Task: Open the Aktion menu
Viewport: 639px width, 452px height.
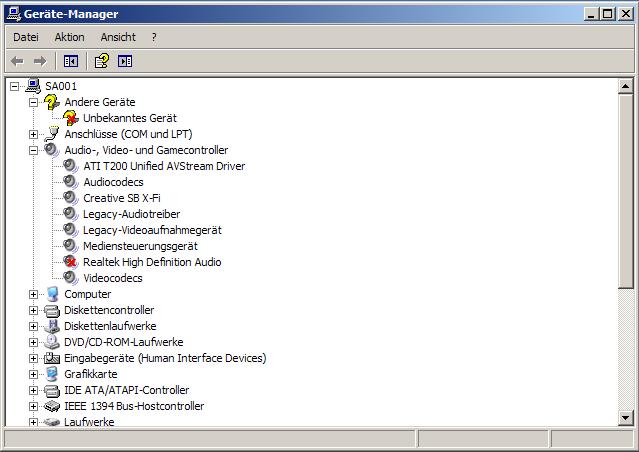Action: pyautogui.click(x=69, y=37)
